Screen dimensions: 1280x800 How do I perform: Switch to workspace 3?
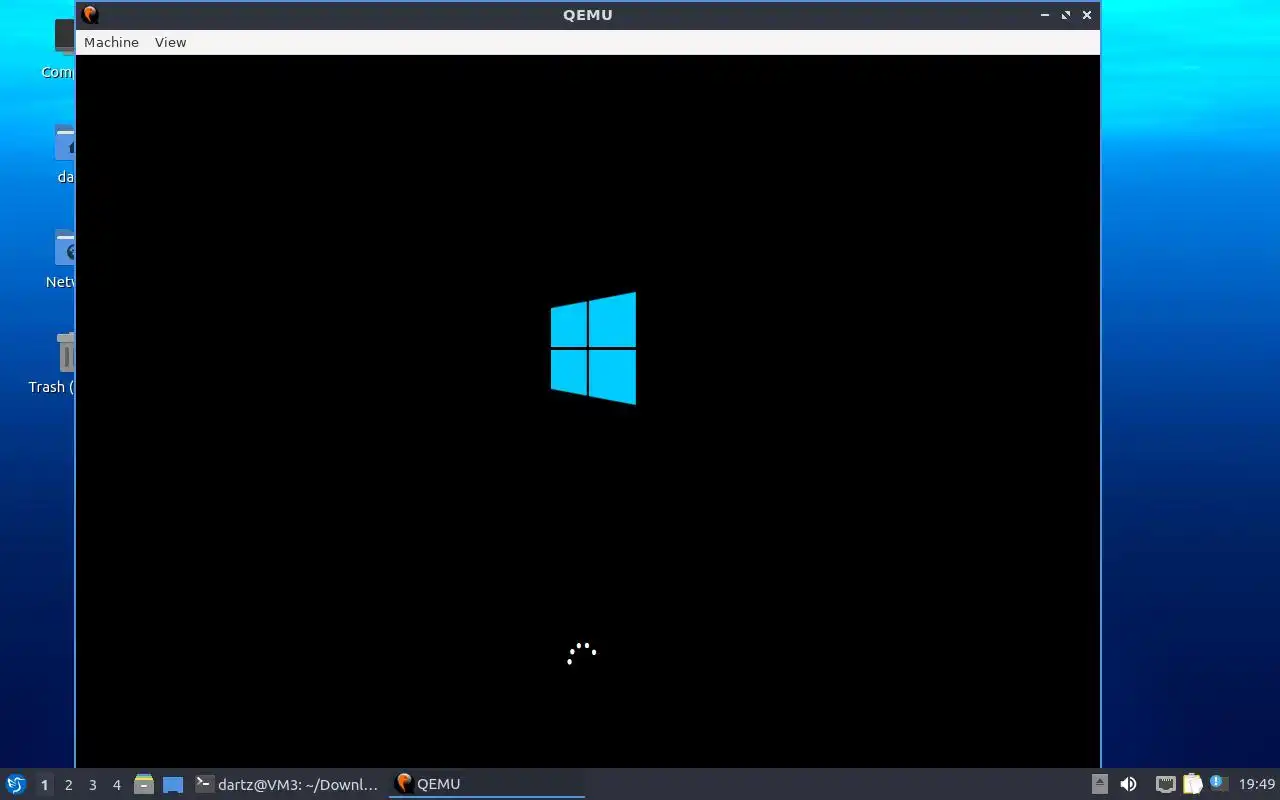(92, 785)
